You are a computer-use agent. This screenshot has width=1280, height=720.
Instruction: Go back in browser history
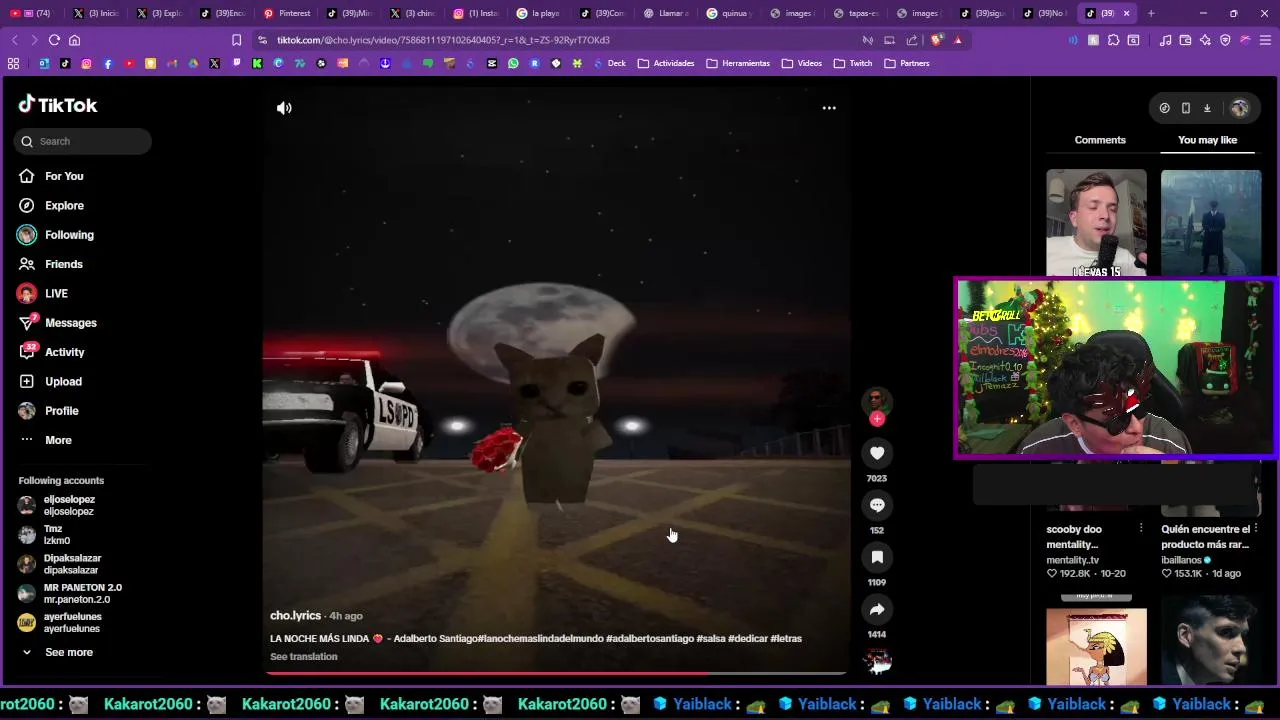(x=14, y=40)
